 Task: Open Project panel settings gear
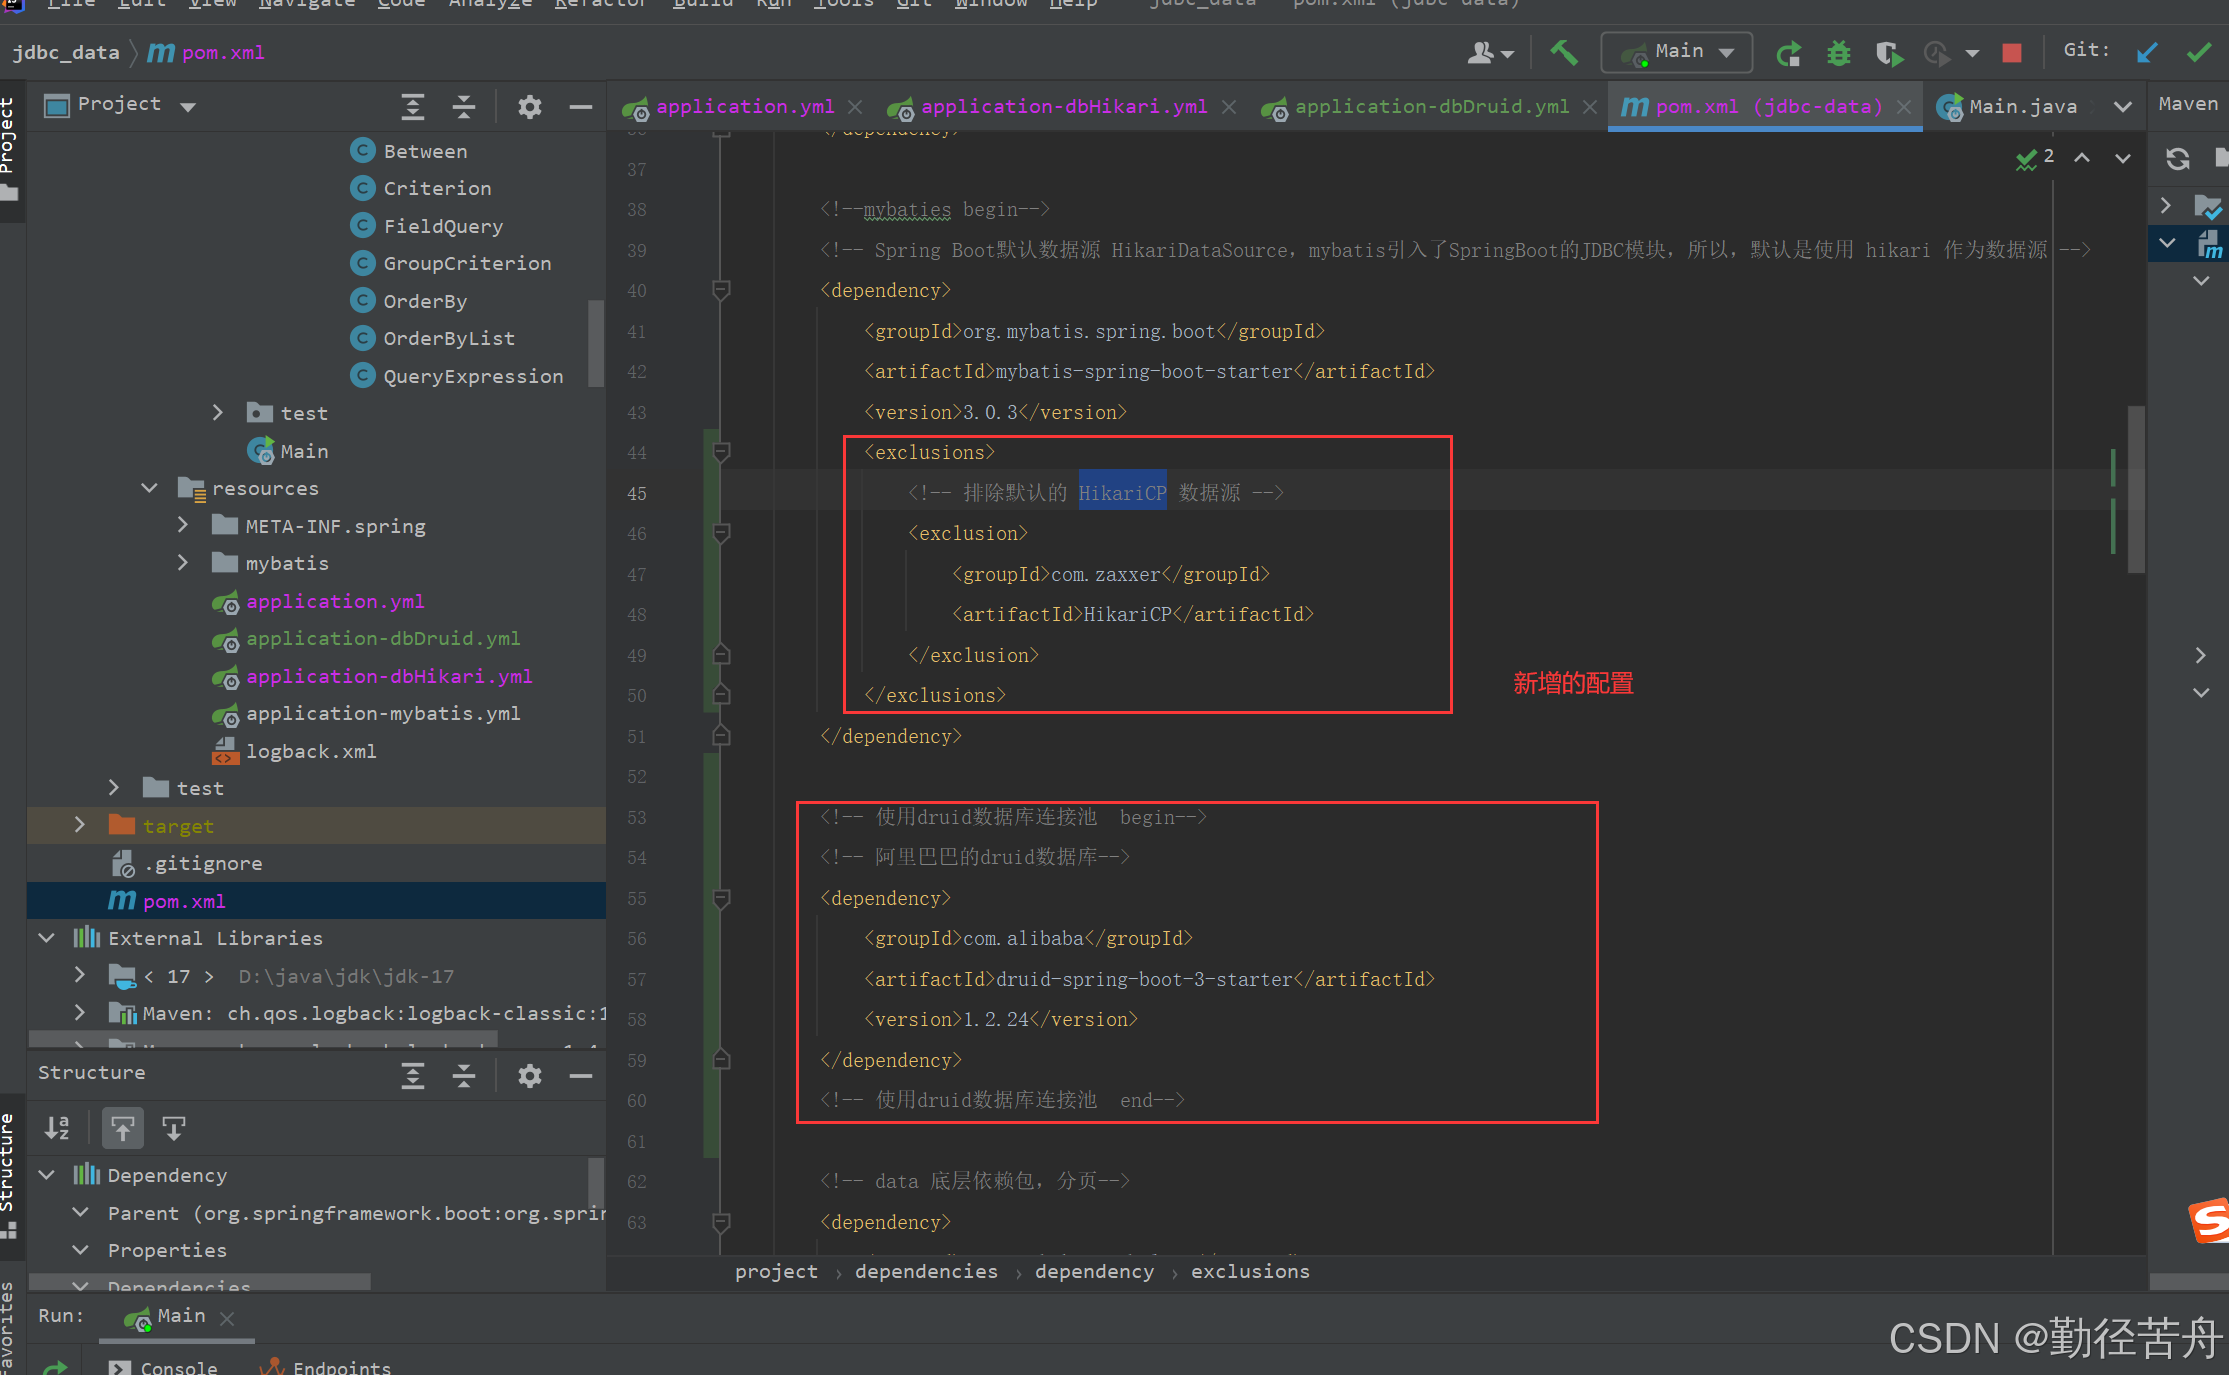point(529,106)
